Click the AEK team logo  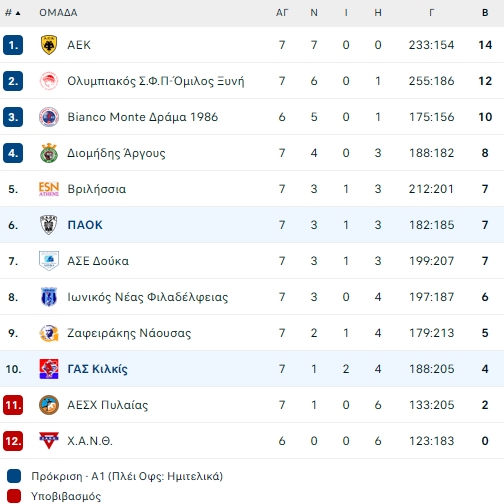[49, 45]
